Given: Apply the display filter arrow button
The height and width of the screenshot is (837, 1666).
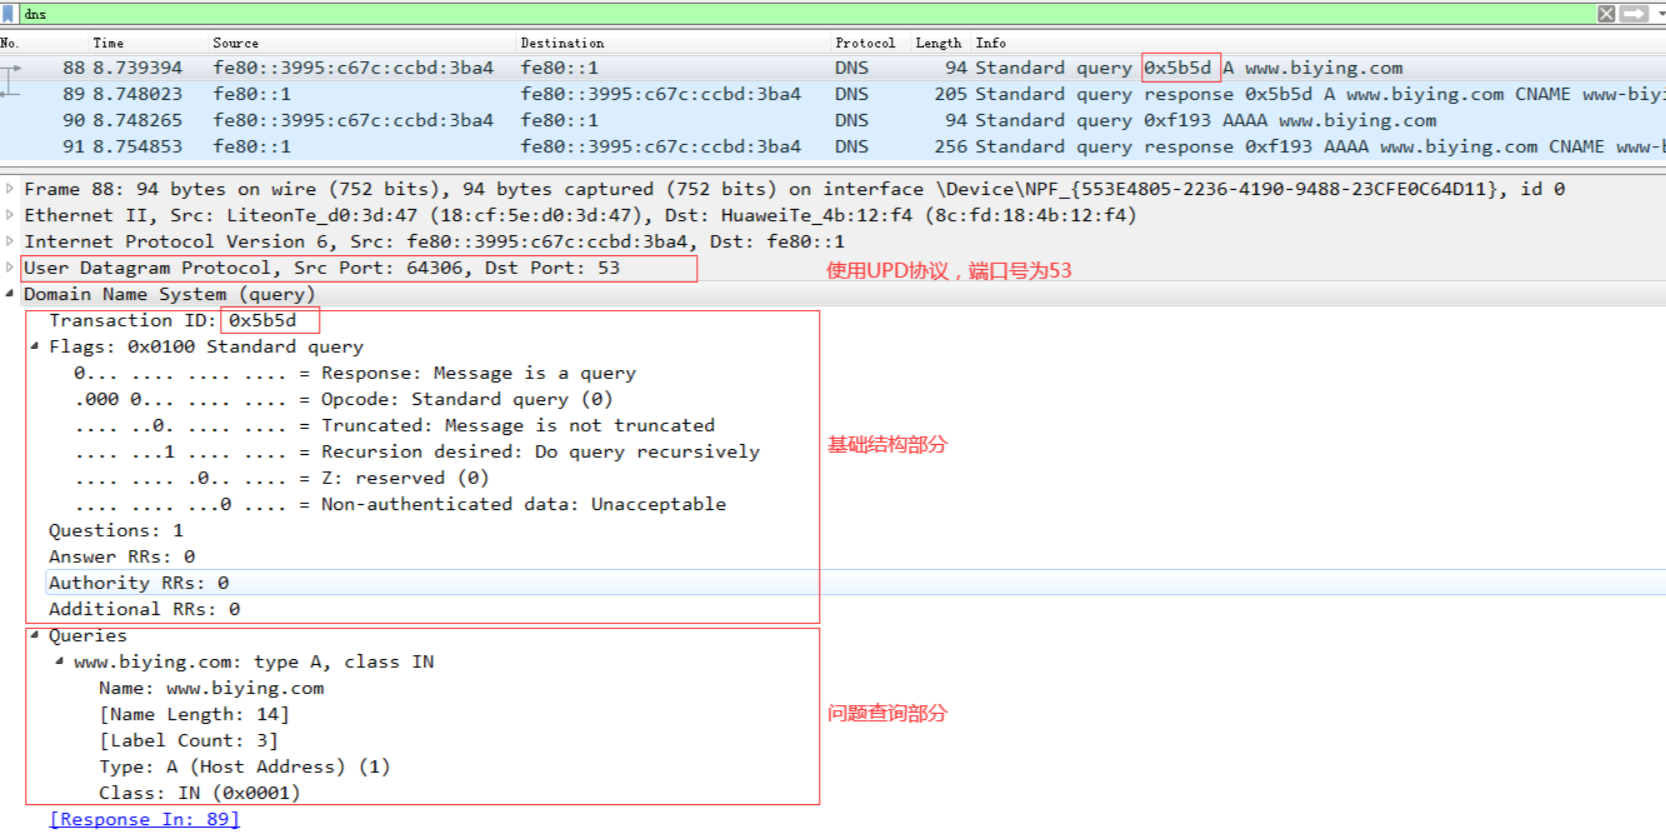Looking at the screenshot, I should pyautogui.click(x=1634, y=14).
